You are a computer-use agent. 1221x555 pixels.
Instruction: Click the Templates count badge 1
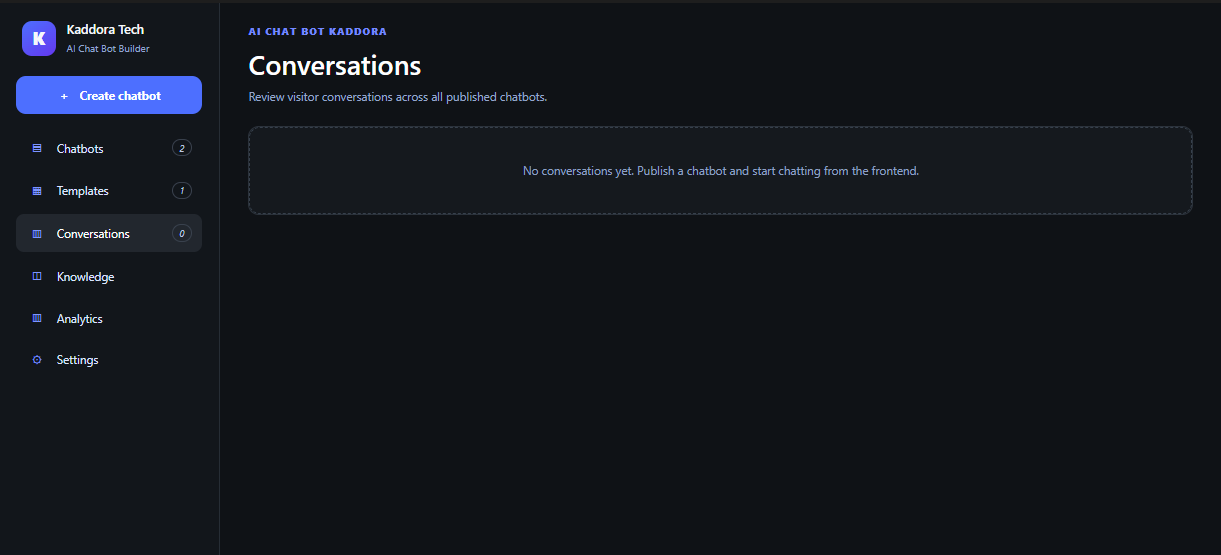181,191
